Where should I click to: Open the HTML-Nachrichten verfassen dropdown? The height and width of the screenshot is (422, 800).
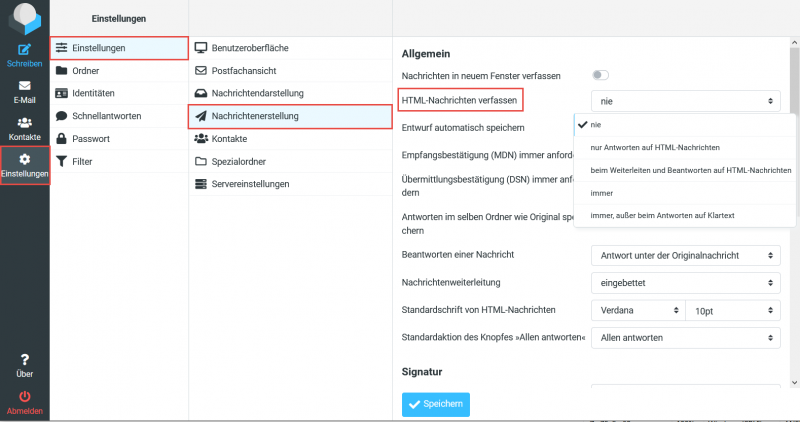click(685, 100)
